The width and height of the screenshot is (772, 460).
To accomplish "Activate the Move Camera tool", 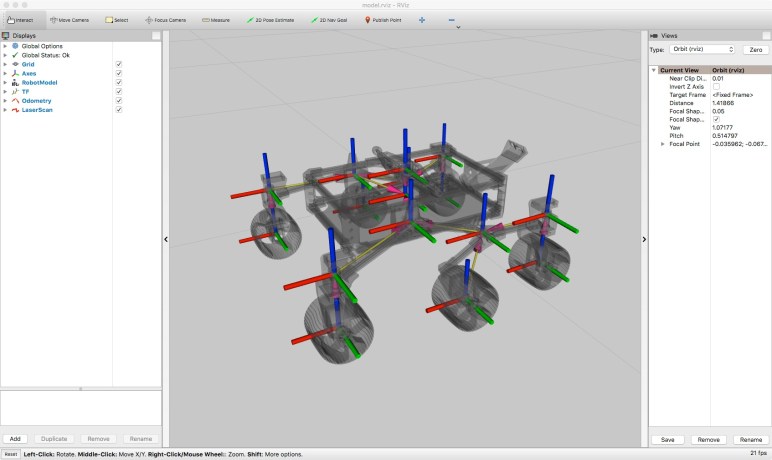I will [x=71, y=19].
